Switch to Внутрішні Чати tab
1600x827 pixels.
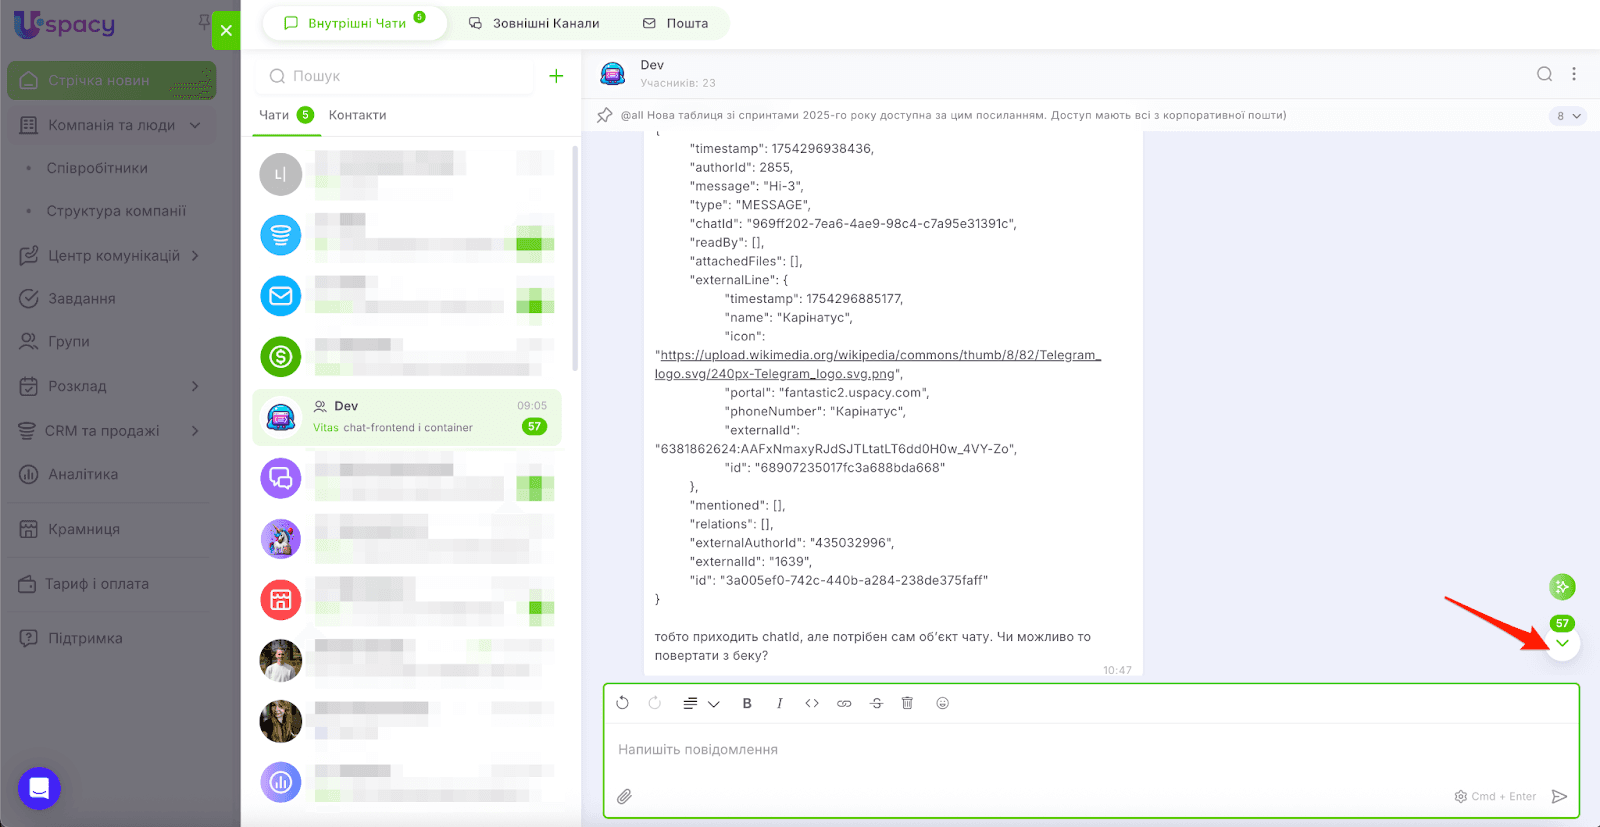(355, 23)
